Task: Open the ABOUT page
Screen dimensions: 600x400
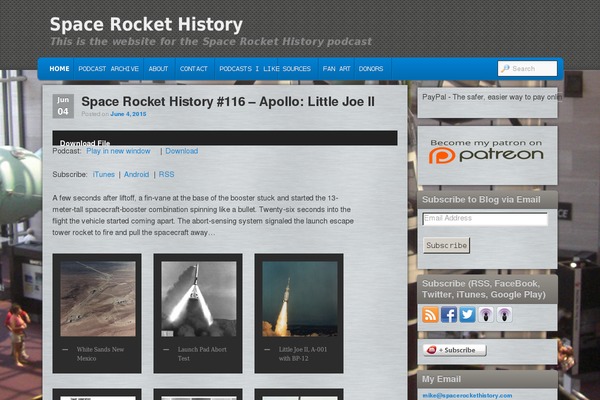Action: [158, 69]
